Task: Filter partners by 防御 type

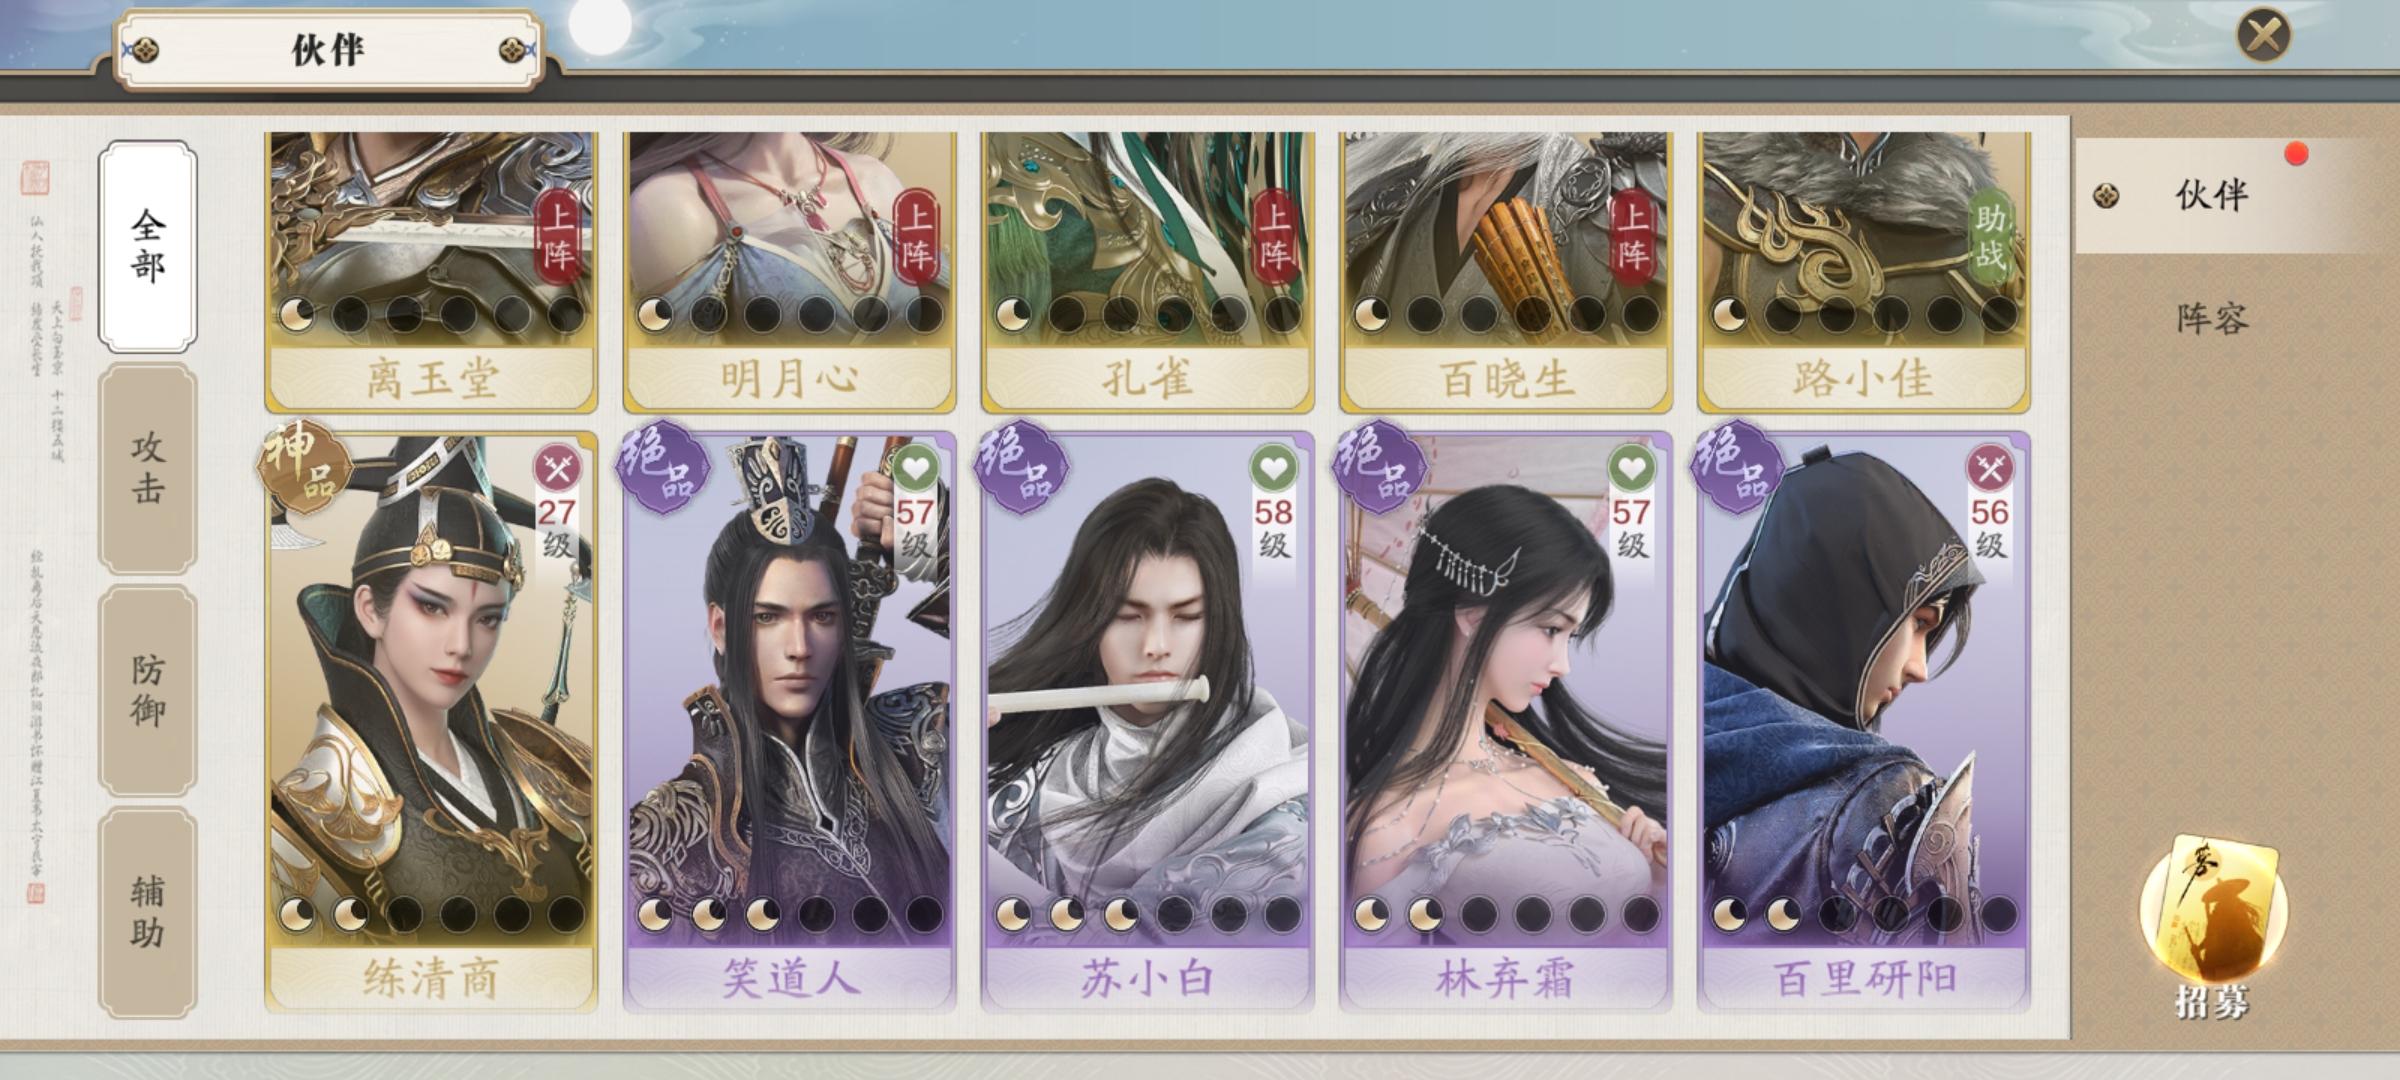Action: (148, 691)
